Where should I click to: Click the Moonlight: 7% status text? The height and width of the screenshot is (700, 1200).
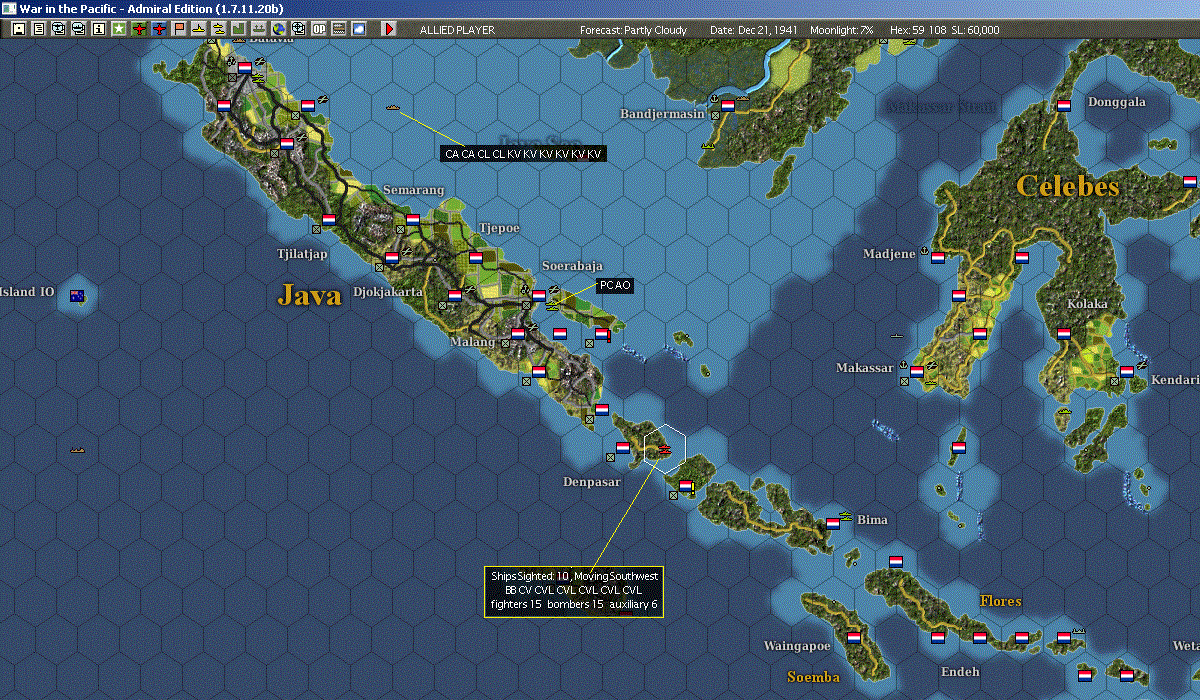pos(841,30)
